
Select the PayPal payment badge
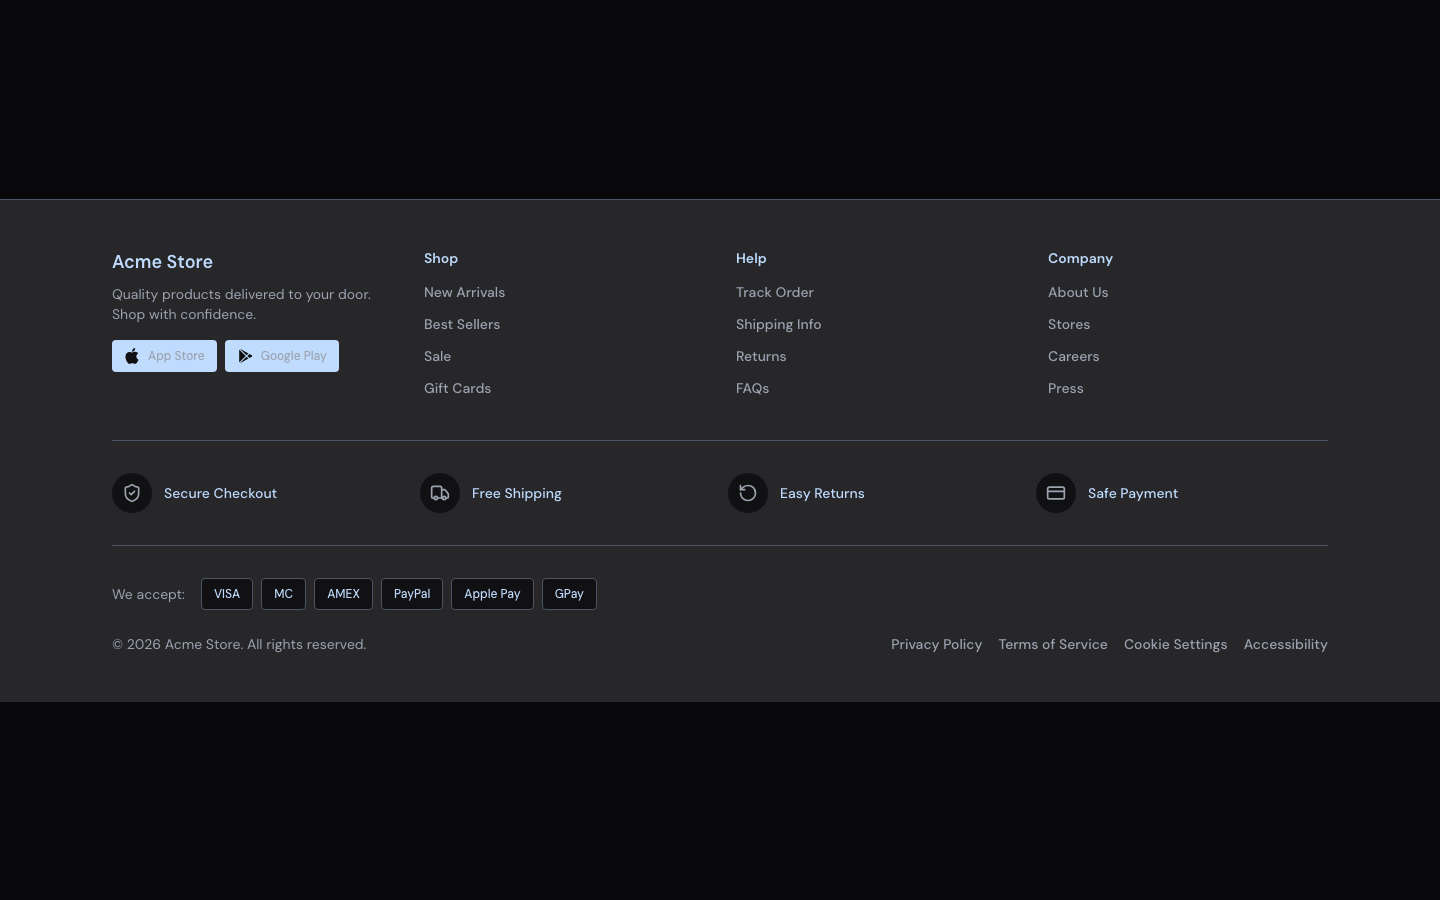tap(411, 594)
